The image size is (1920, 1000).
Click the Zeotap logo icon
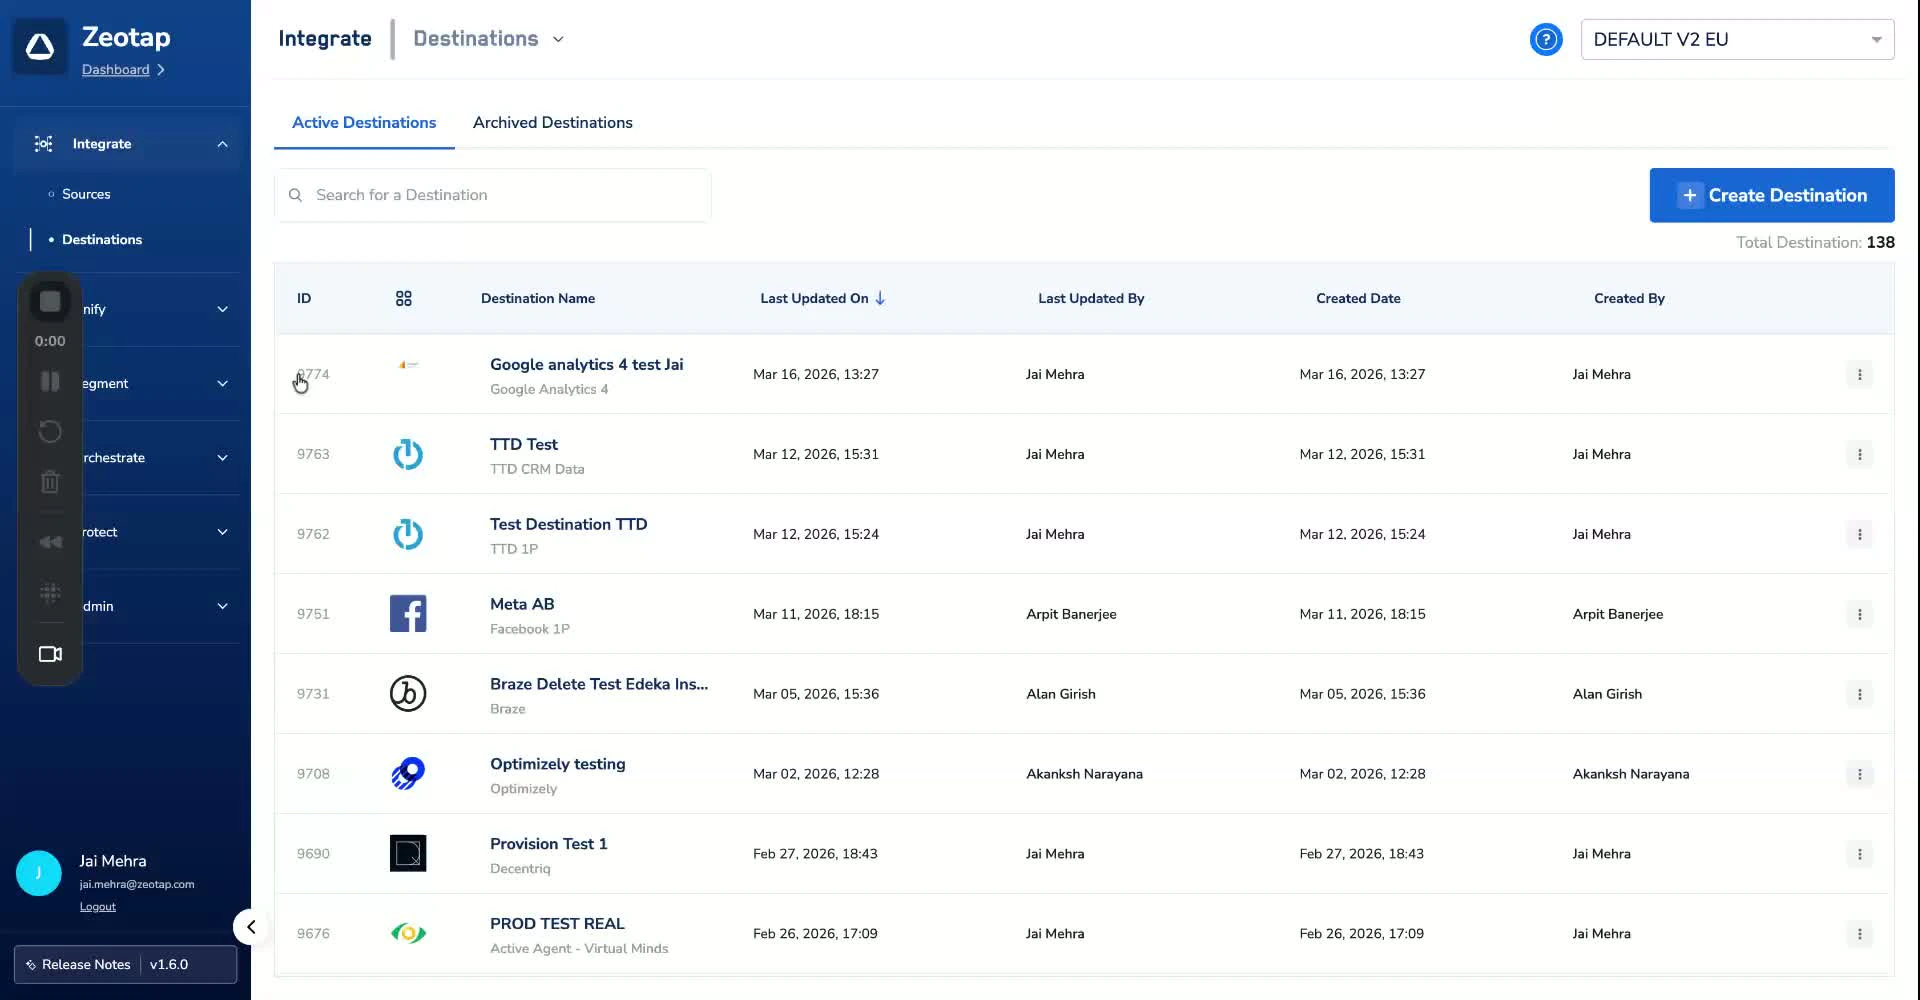click(40, 46)
